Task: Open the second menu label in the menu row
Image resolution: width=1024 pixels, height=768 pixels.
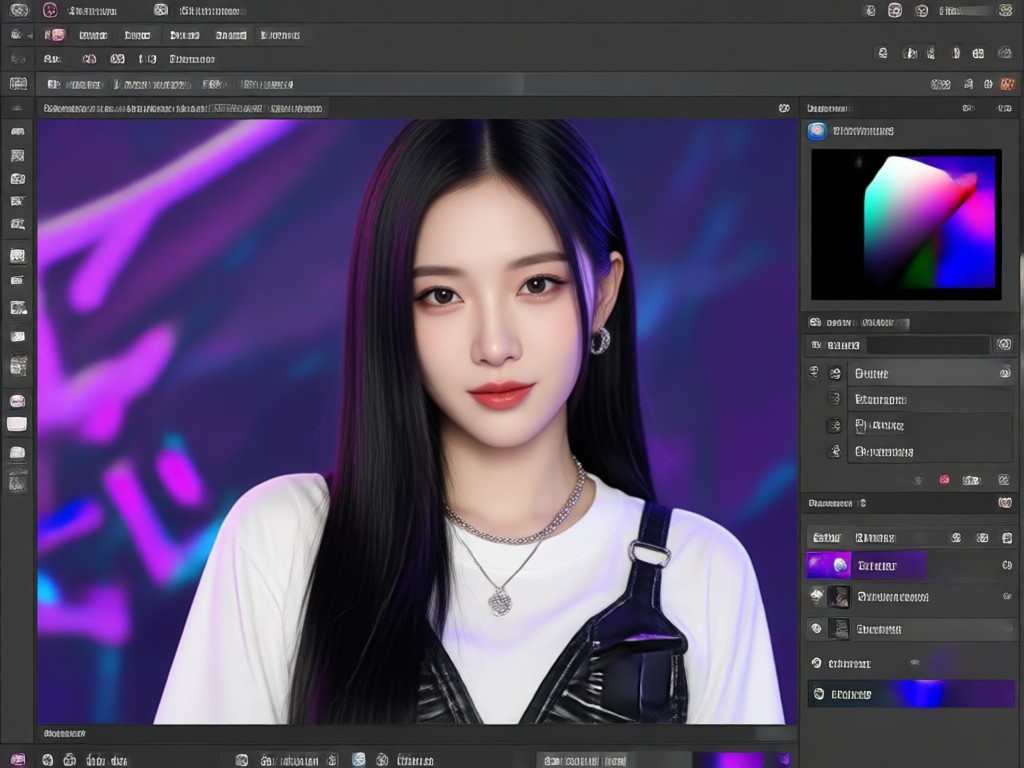Action: (137, 35)
